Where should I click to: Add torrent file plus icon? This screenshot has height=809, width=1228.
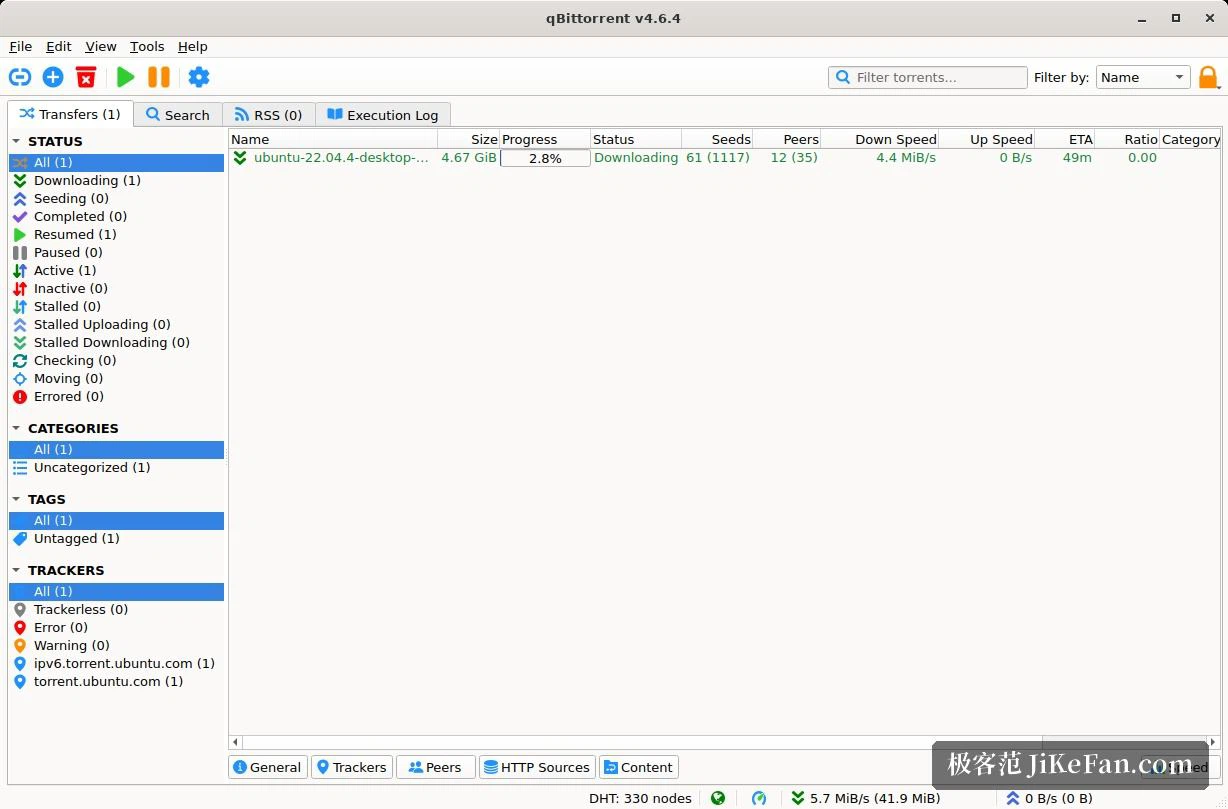pyautogui.click(x=53, y=77)
